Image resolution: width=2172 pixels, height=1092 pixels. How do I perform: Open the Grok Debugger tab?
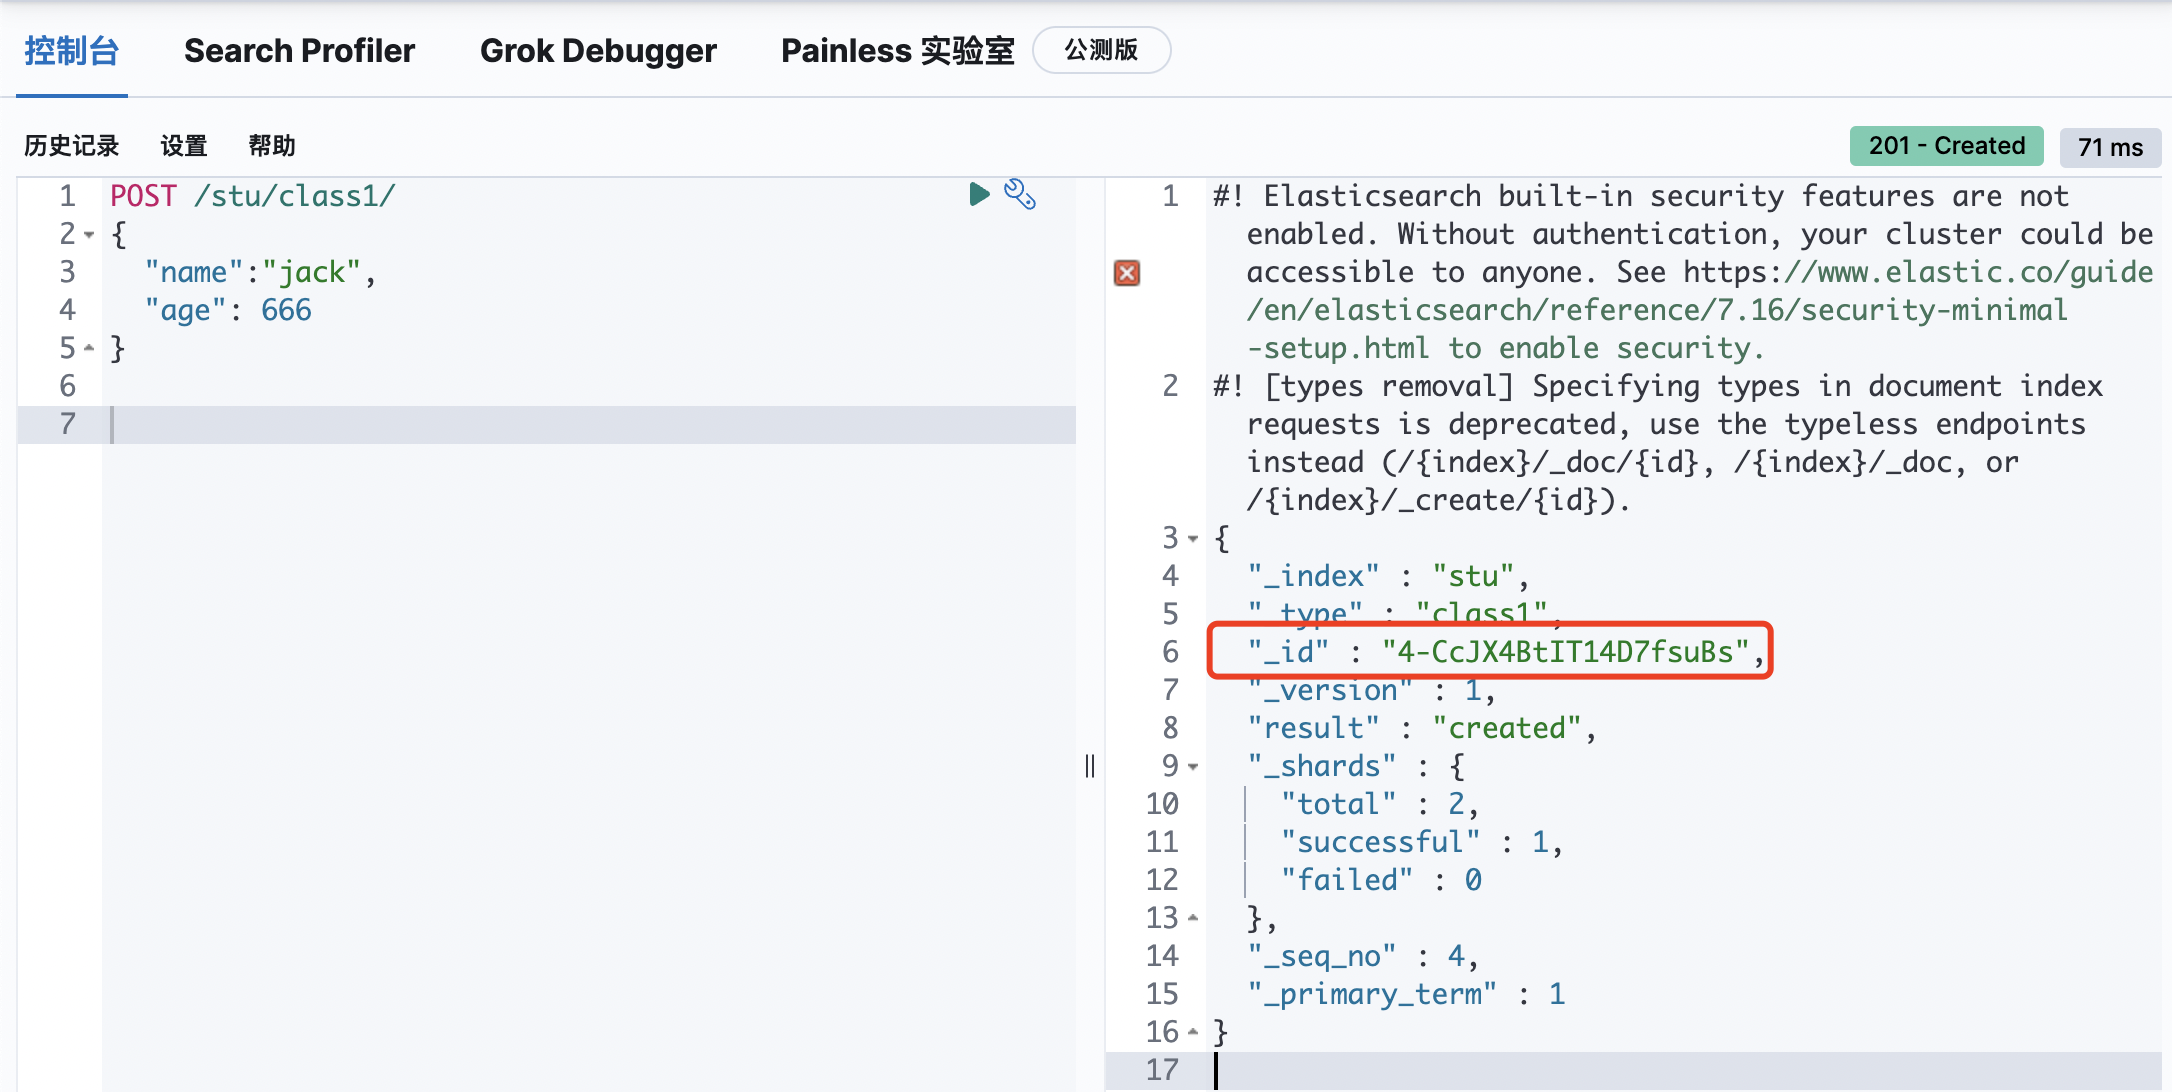tap(598, 51)
